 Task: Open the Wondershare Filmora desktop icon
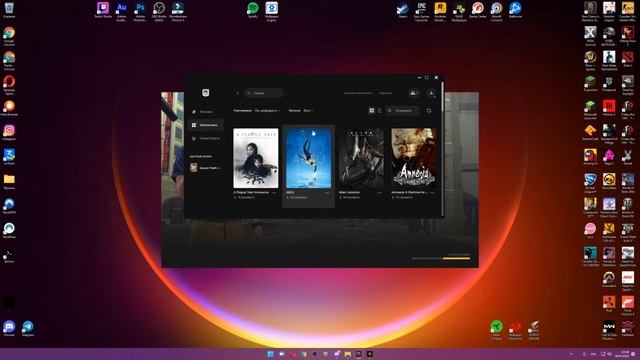178,11
